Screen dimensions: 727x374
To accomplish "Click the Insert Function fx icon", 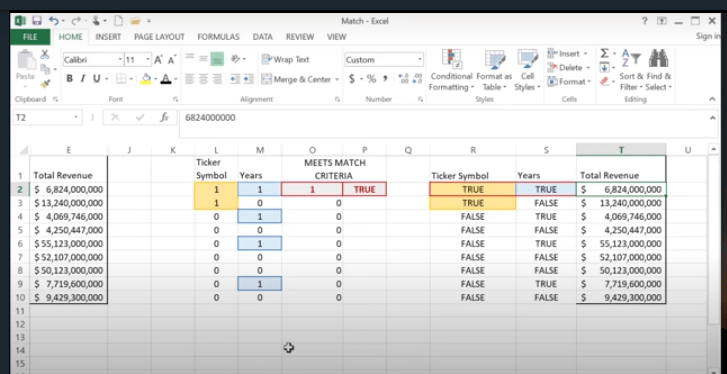I will [x=164, y=118].
